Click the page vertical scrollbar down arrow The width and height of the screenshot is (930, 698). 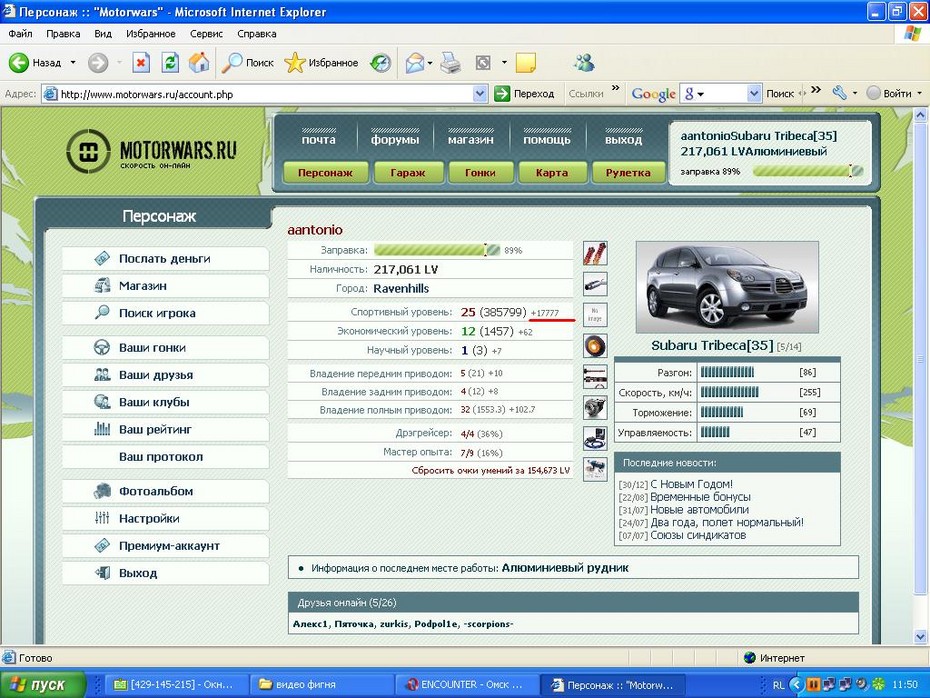921,637
